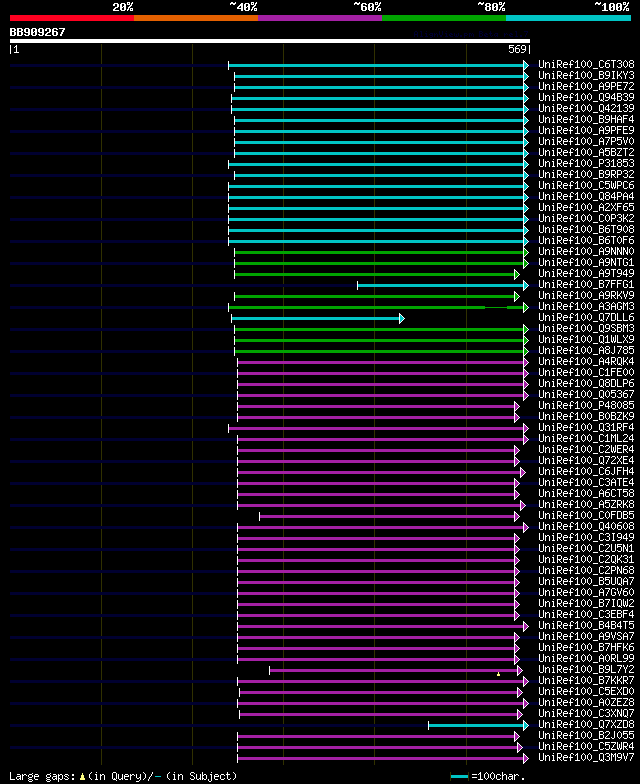Click the purple ~60% identity legend segment
The image size is (640, 784).
click(320, 18)
